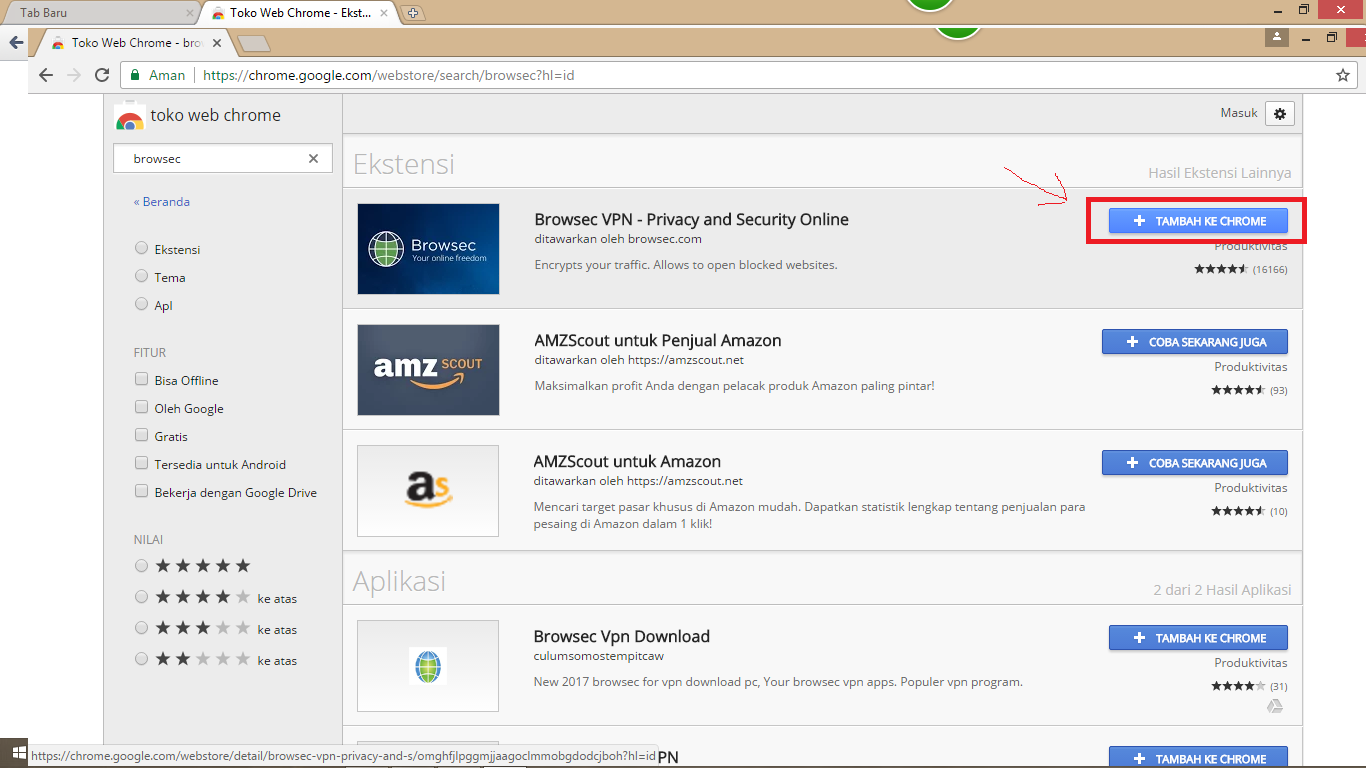This screenshot has height=768, width=1366.
Task: Add Browsec Vpn Download with Tambah ke Chrome
Action: [x=1198, y=638]
